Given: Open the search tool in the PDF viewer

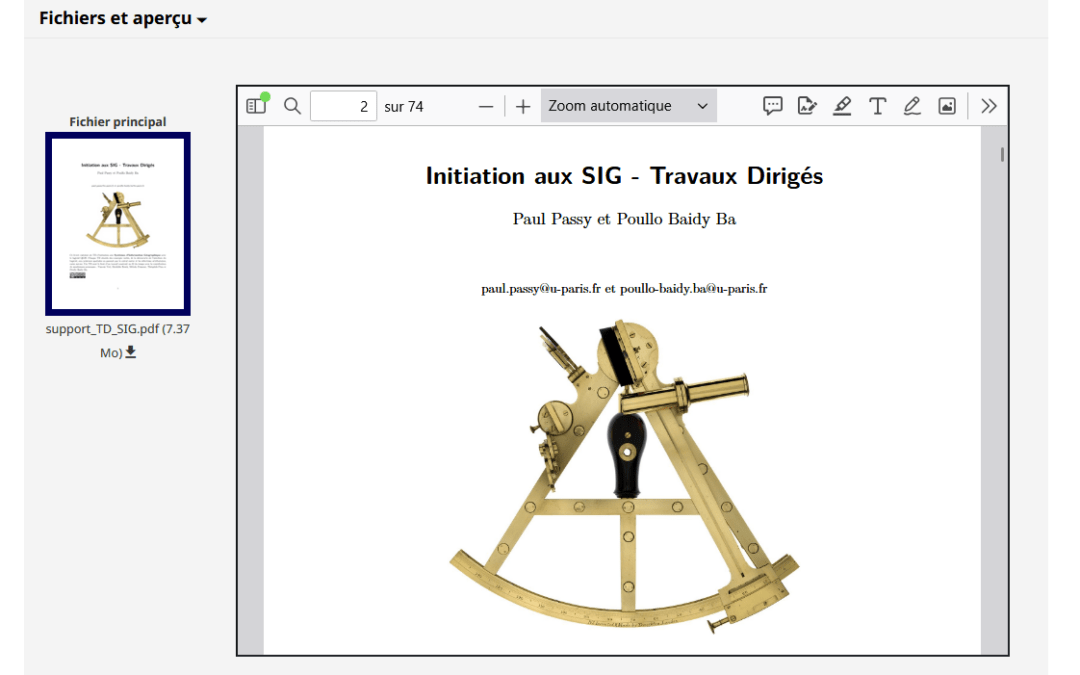Looking at the screenshot, I should pyautogui.click(x=292, y=105).
